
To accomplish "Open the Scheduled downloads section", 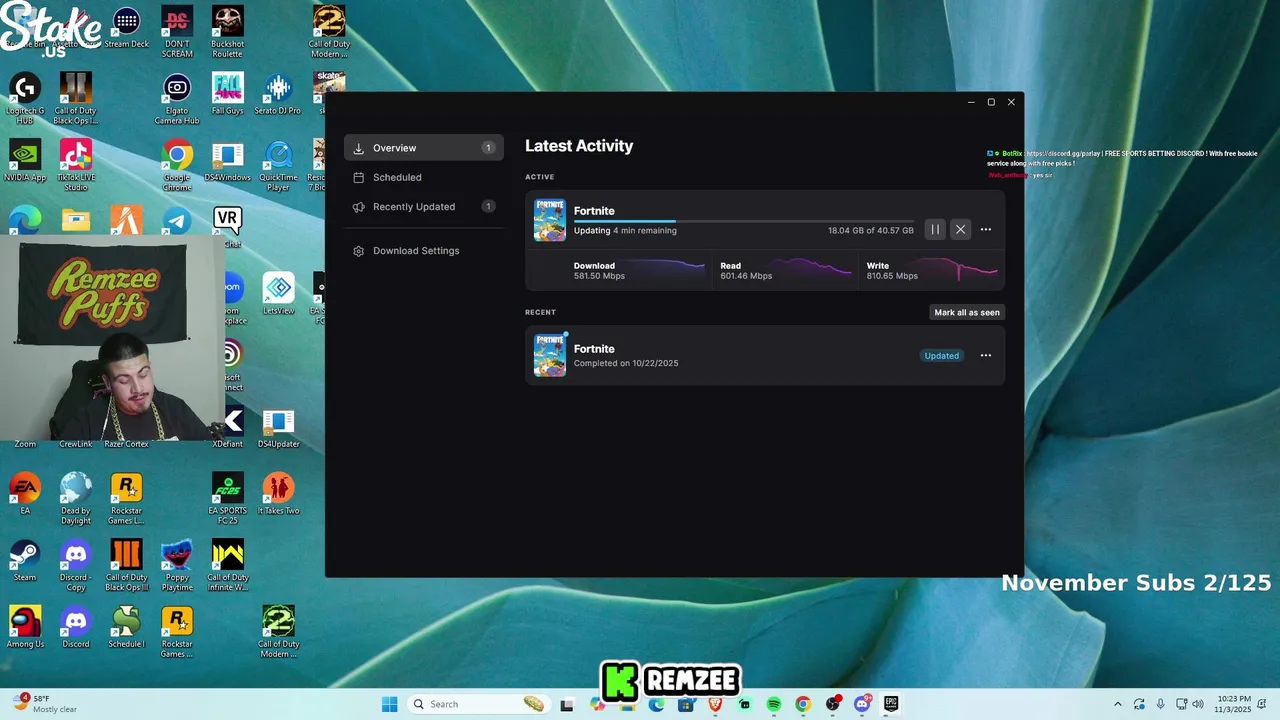I will click(x=423, y=177).
